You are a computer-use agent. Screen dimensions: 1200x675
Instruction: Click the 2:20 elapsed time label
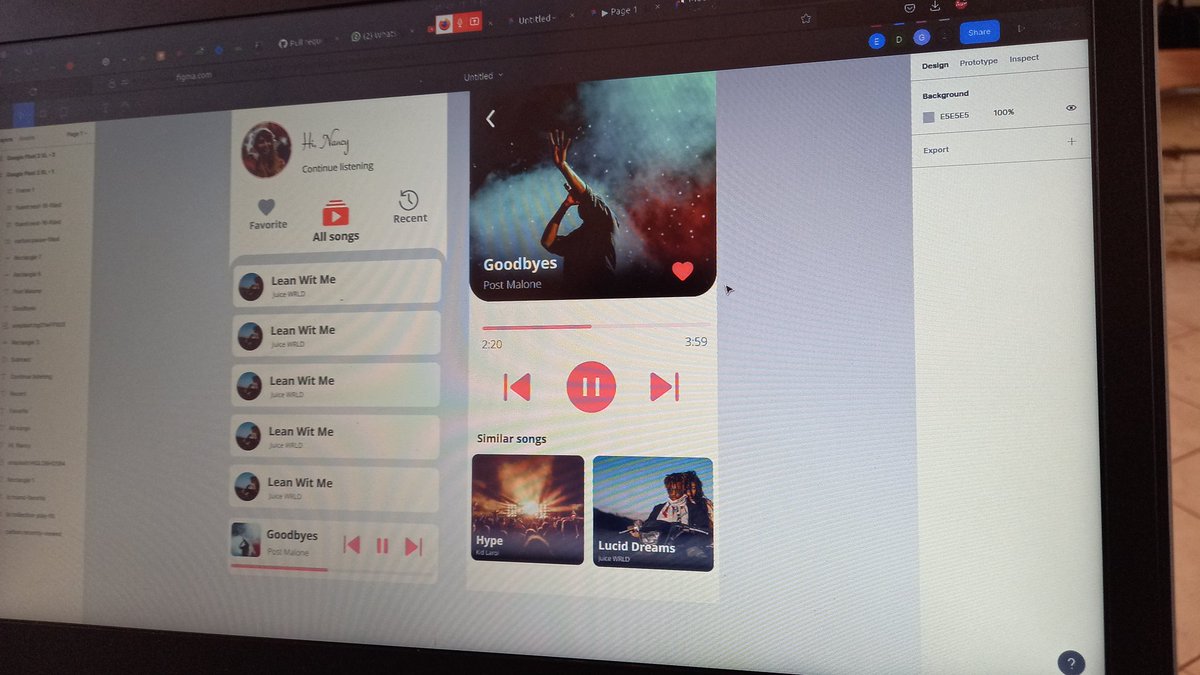[491, 345]
